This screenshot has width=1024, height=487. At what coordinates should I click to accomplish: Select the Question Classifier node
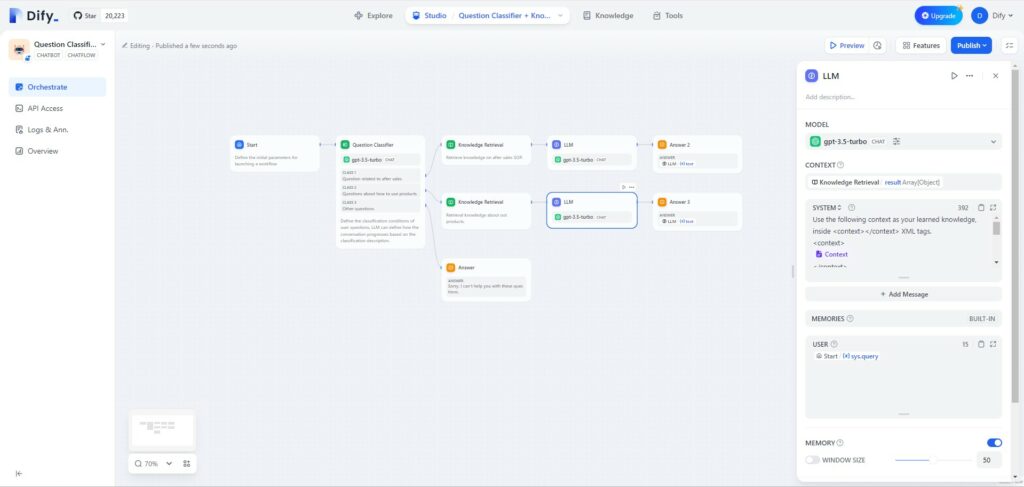[x=381, y=191]
